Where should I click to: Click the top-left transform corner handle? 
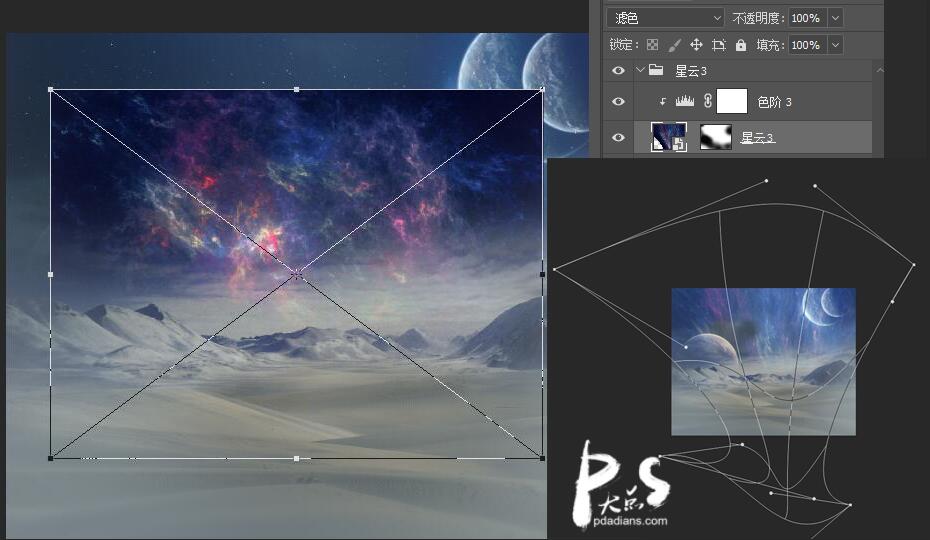pyautogui.click(x=50, y=90)
